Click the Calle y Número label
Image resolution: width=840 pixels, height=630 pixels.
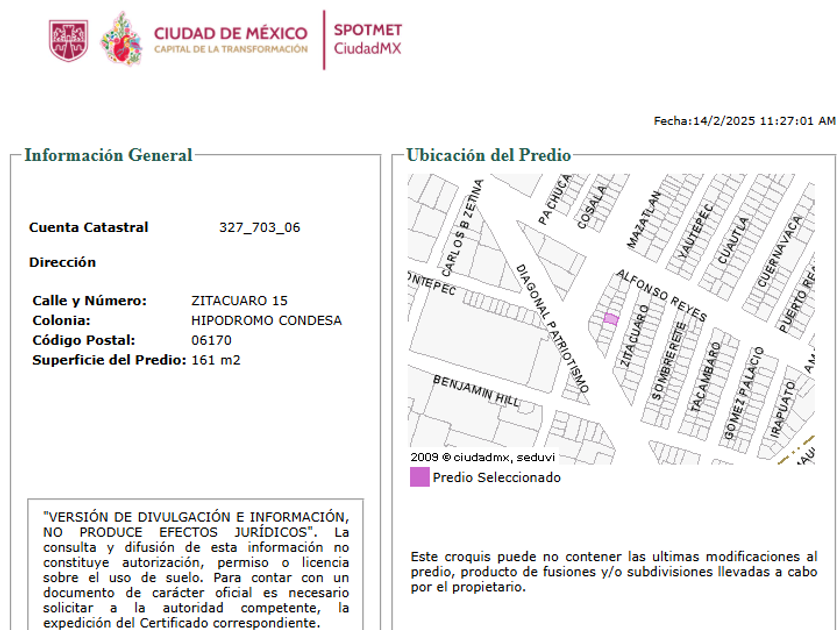click(x=89, y=301)
